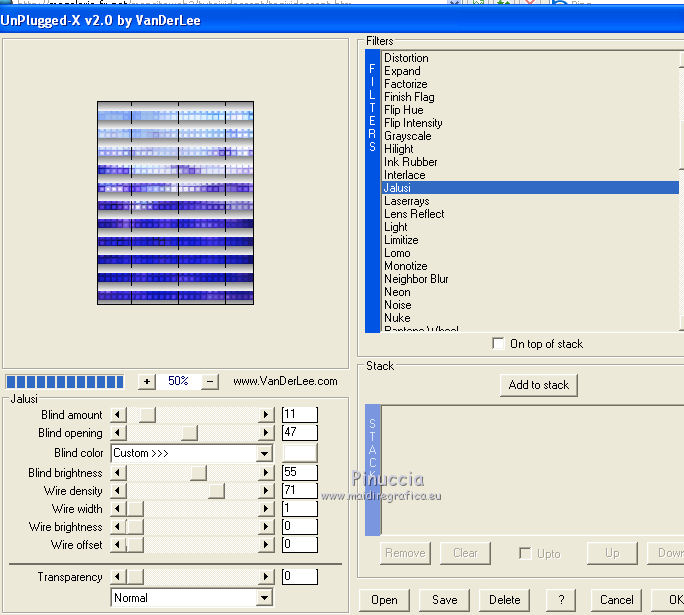
Task: Open the custom Blind color swatch
Action: pyautogui.click(x=300, y=453)
